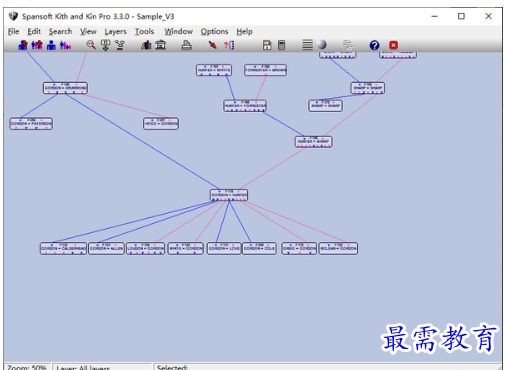Click the red X exit toolbar icon

(x=394, y=45)
